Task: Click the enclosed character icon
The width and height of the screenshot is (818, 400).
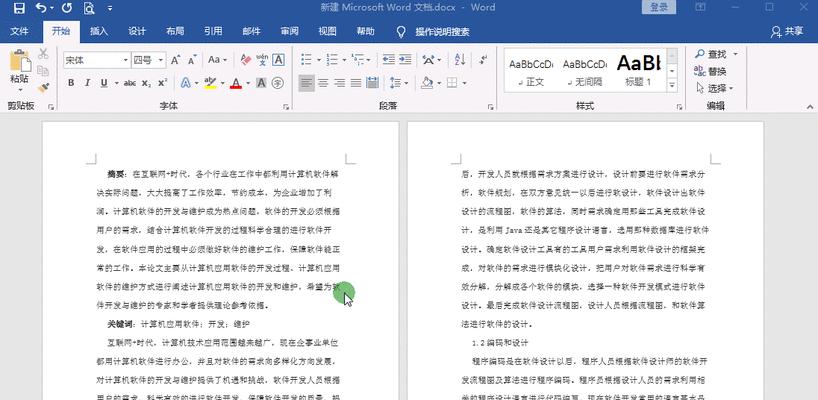Action: pyautogui.click(x=278, y=83)
